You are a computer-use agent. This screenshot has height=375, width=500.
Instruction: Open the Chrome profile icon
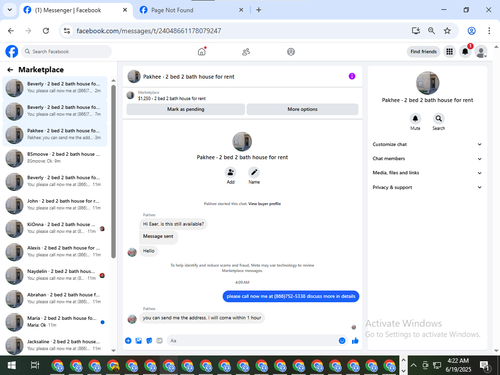471,31
